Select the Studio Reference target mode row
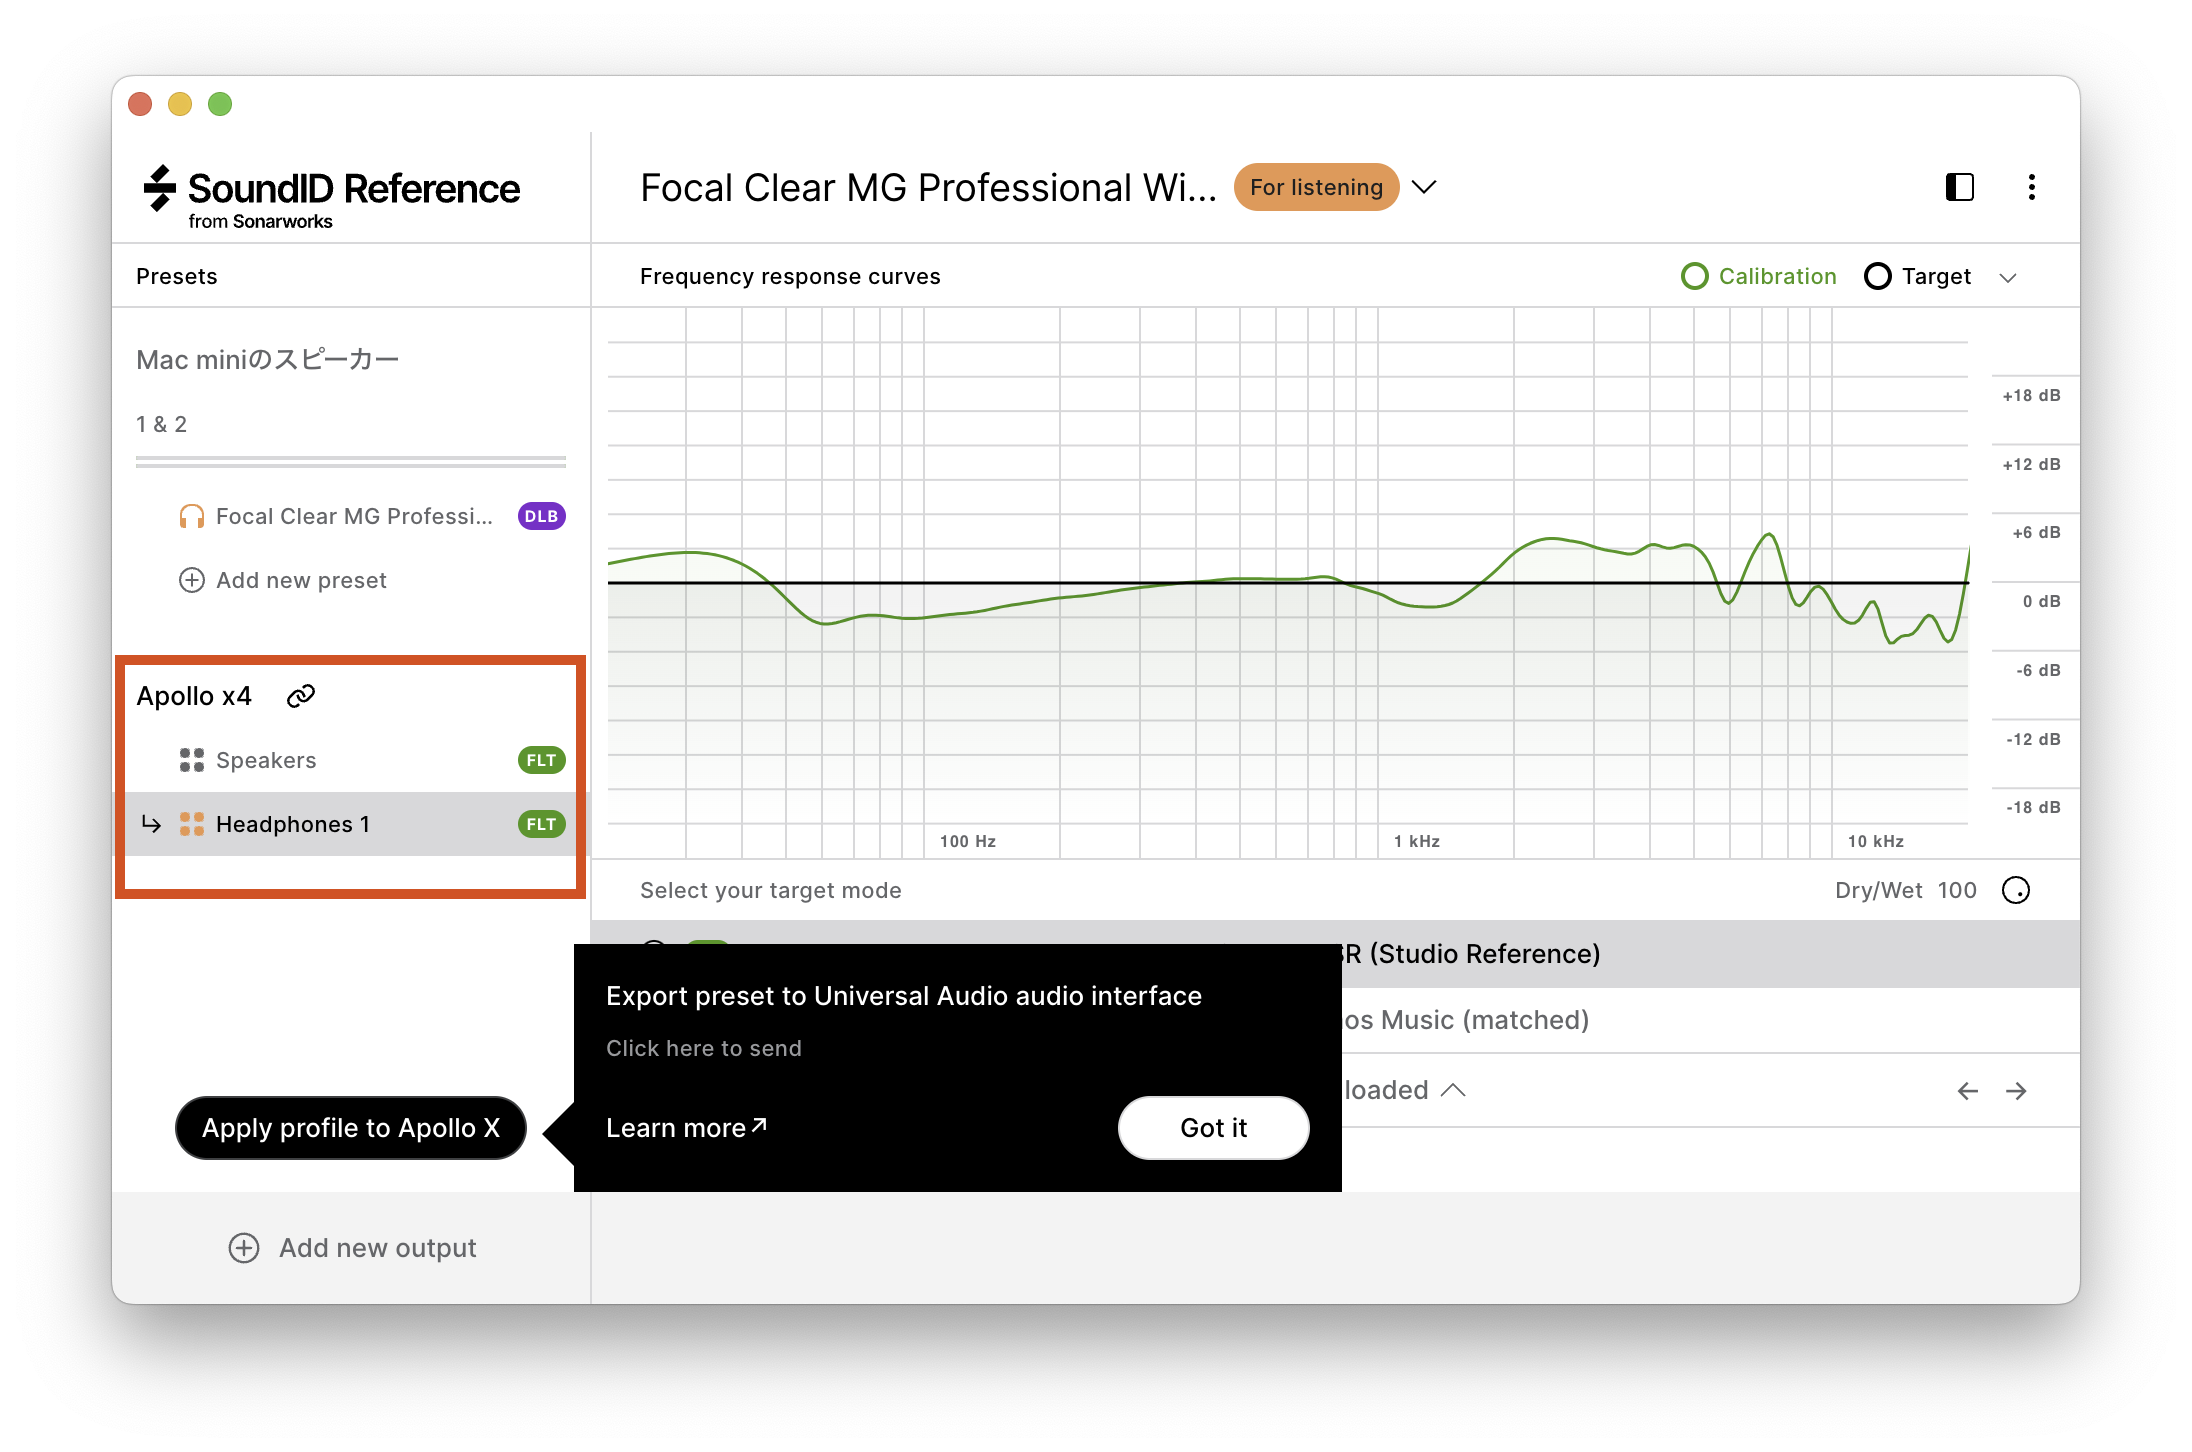The height and width of the screenshot is (1452, 2192). point(1335,954)
